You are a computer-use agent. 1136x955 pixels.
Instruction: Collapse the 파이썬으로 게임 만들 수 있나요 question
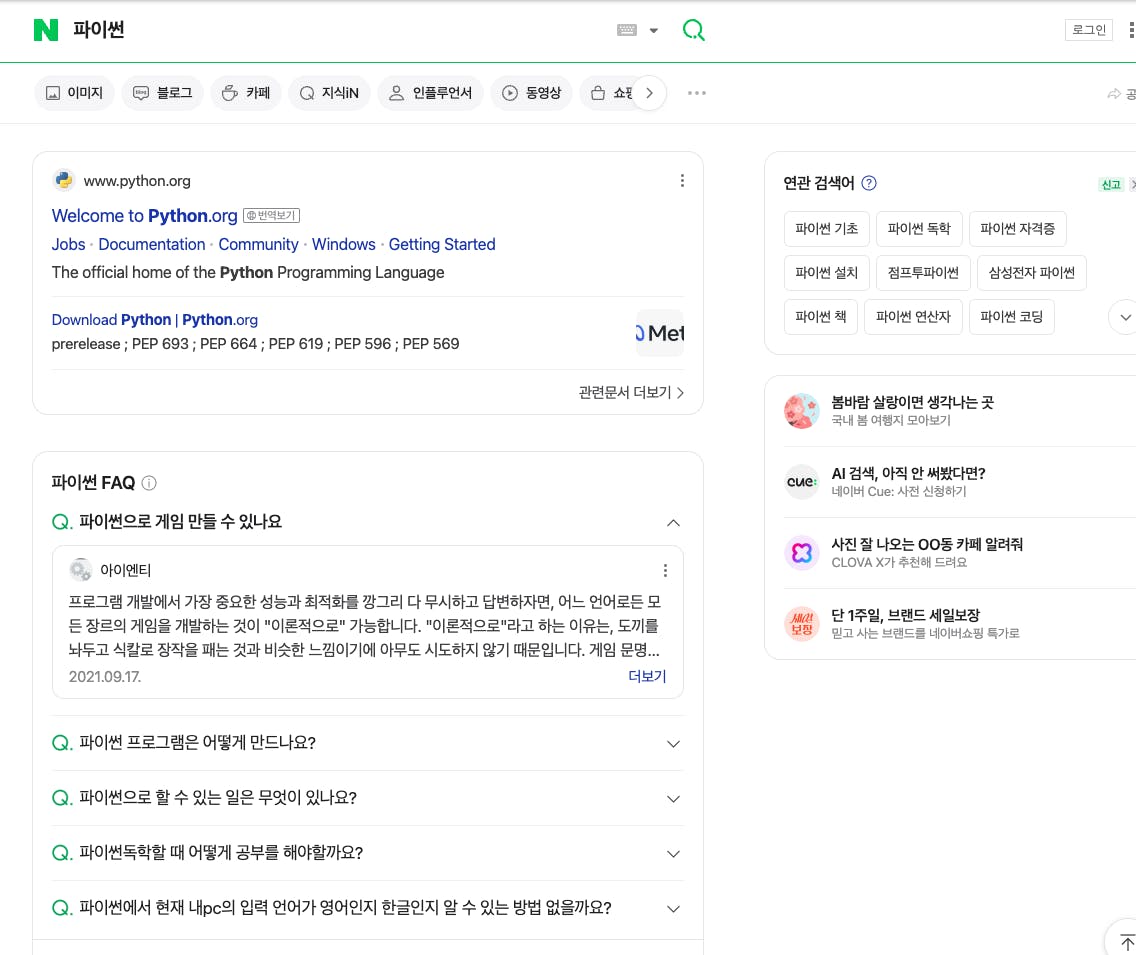673,522
